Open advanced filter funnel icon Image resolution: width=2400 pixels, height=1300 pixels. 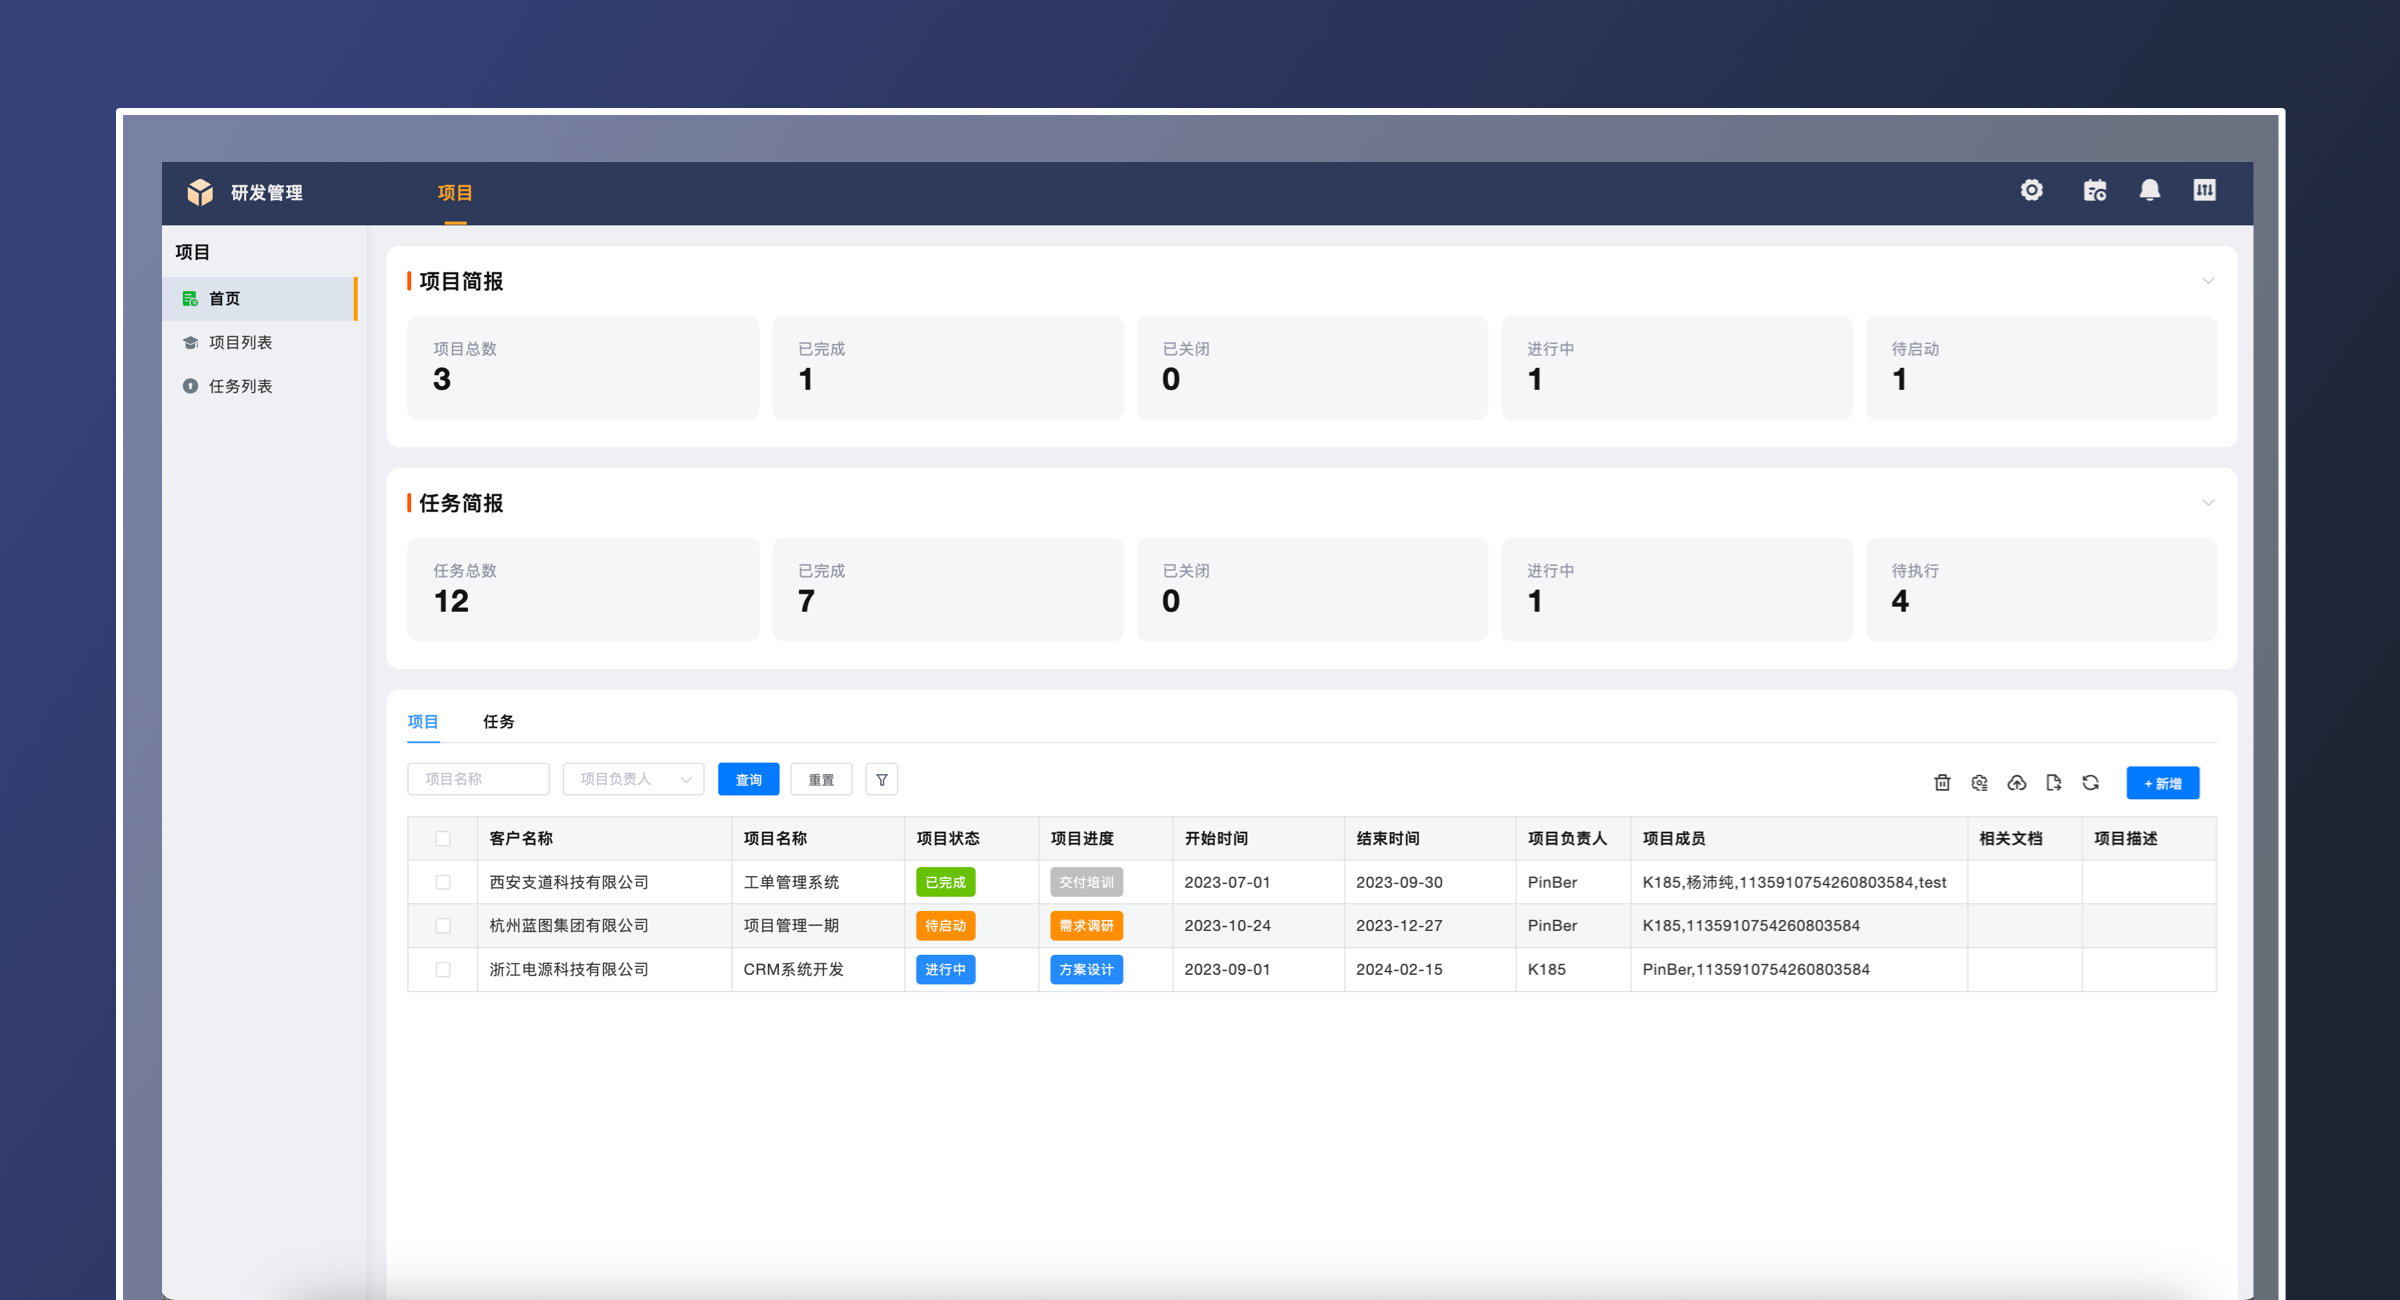pos(881,779)
